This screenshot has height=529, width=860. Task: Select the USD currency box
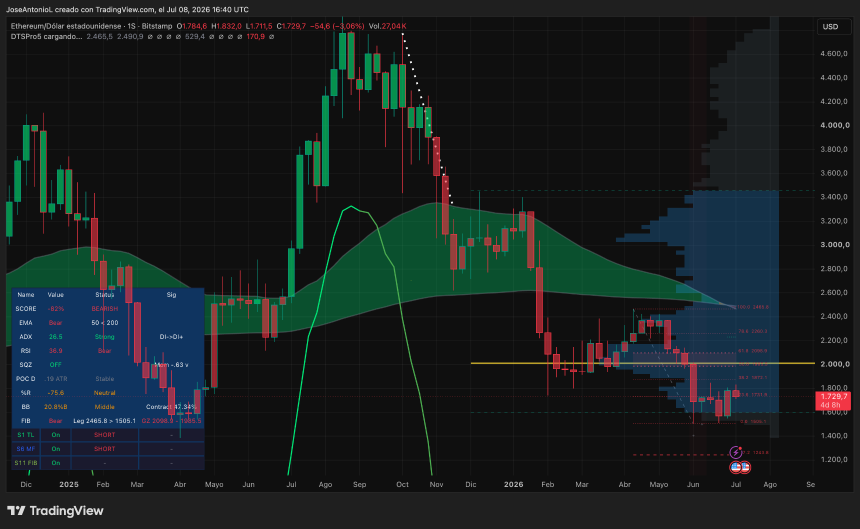(830, 26)
